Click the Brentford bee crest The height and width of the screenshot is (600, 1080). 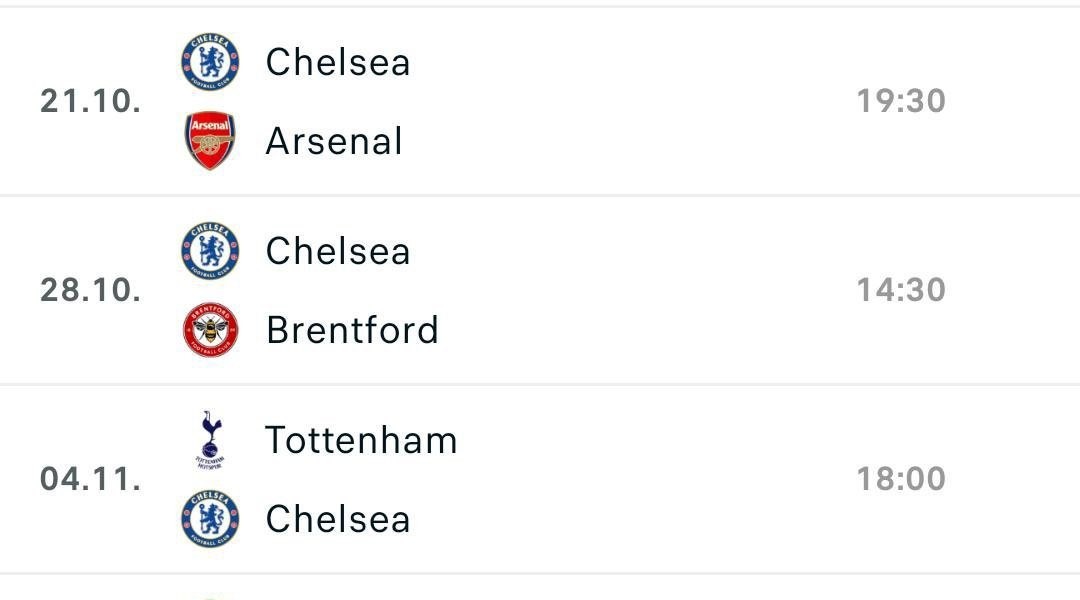click(210, 330)
